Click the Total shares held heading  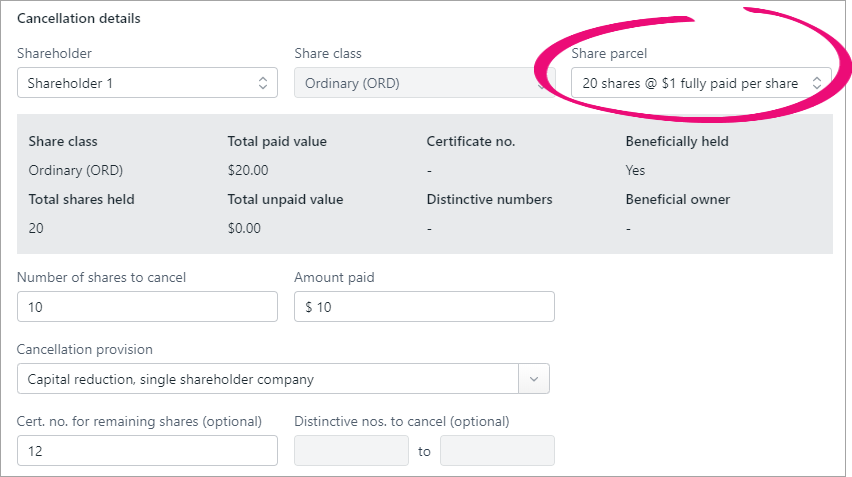tap(81, 199)
